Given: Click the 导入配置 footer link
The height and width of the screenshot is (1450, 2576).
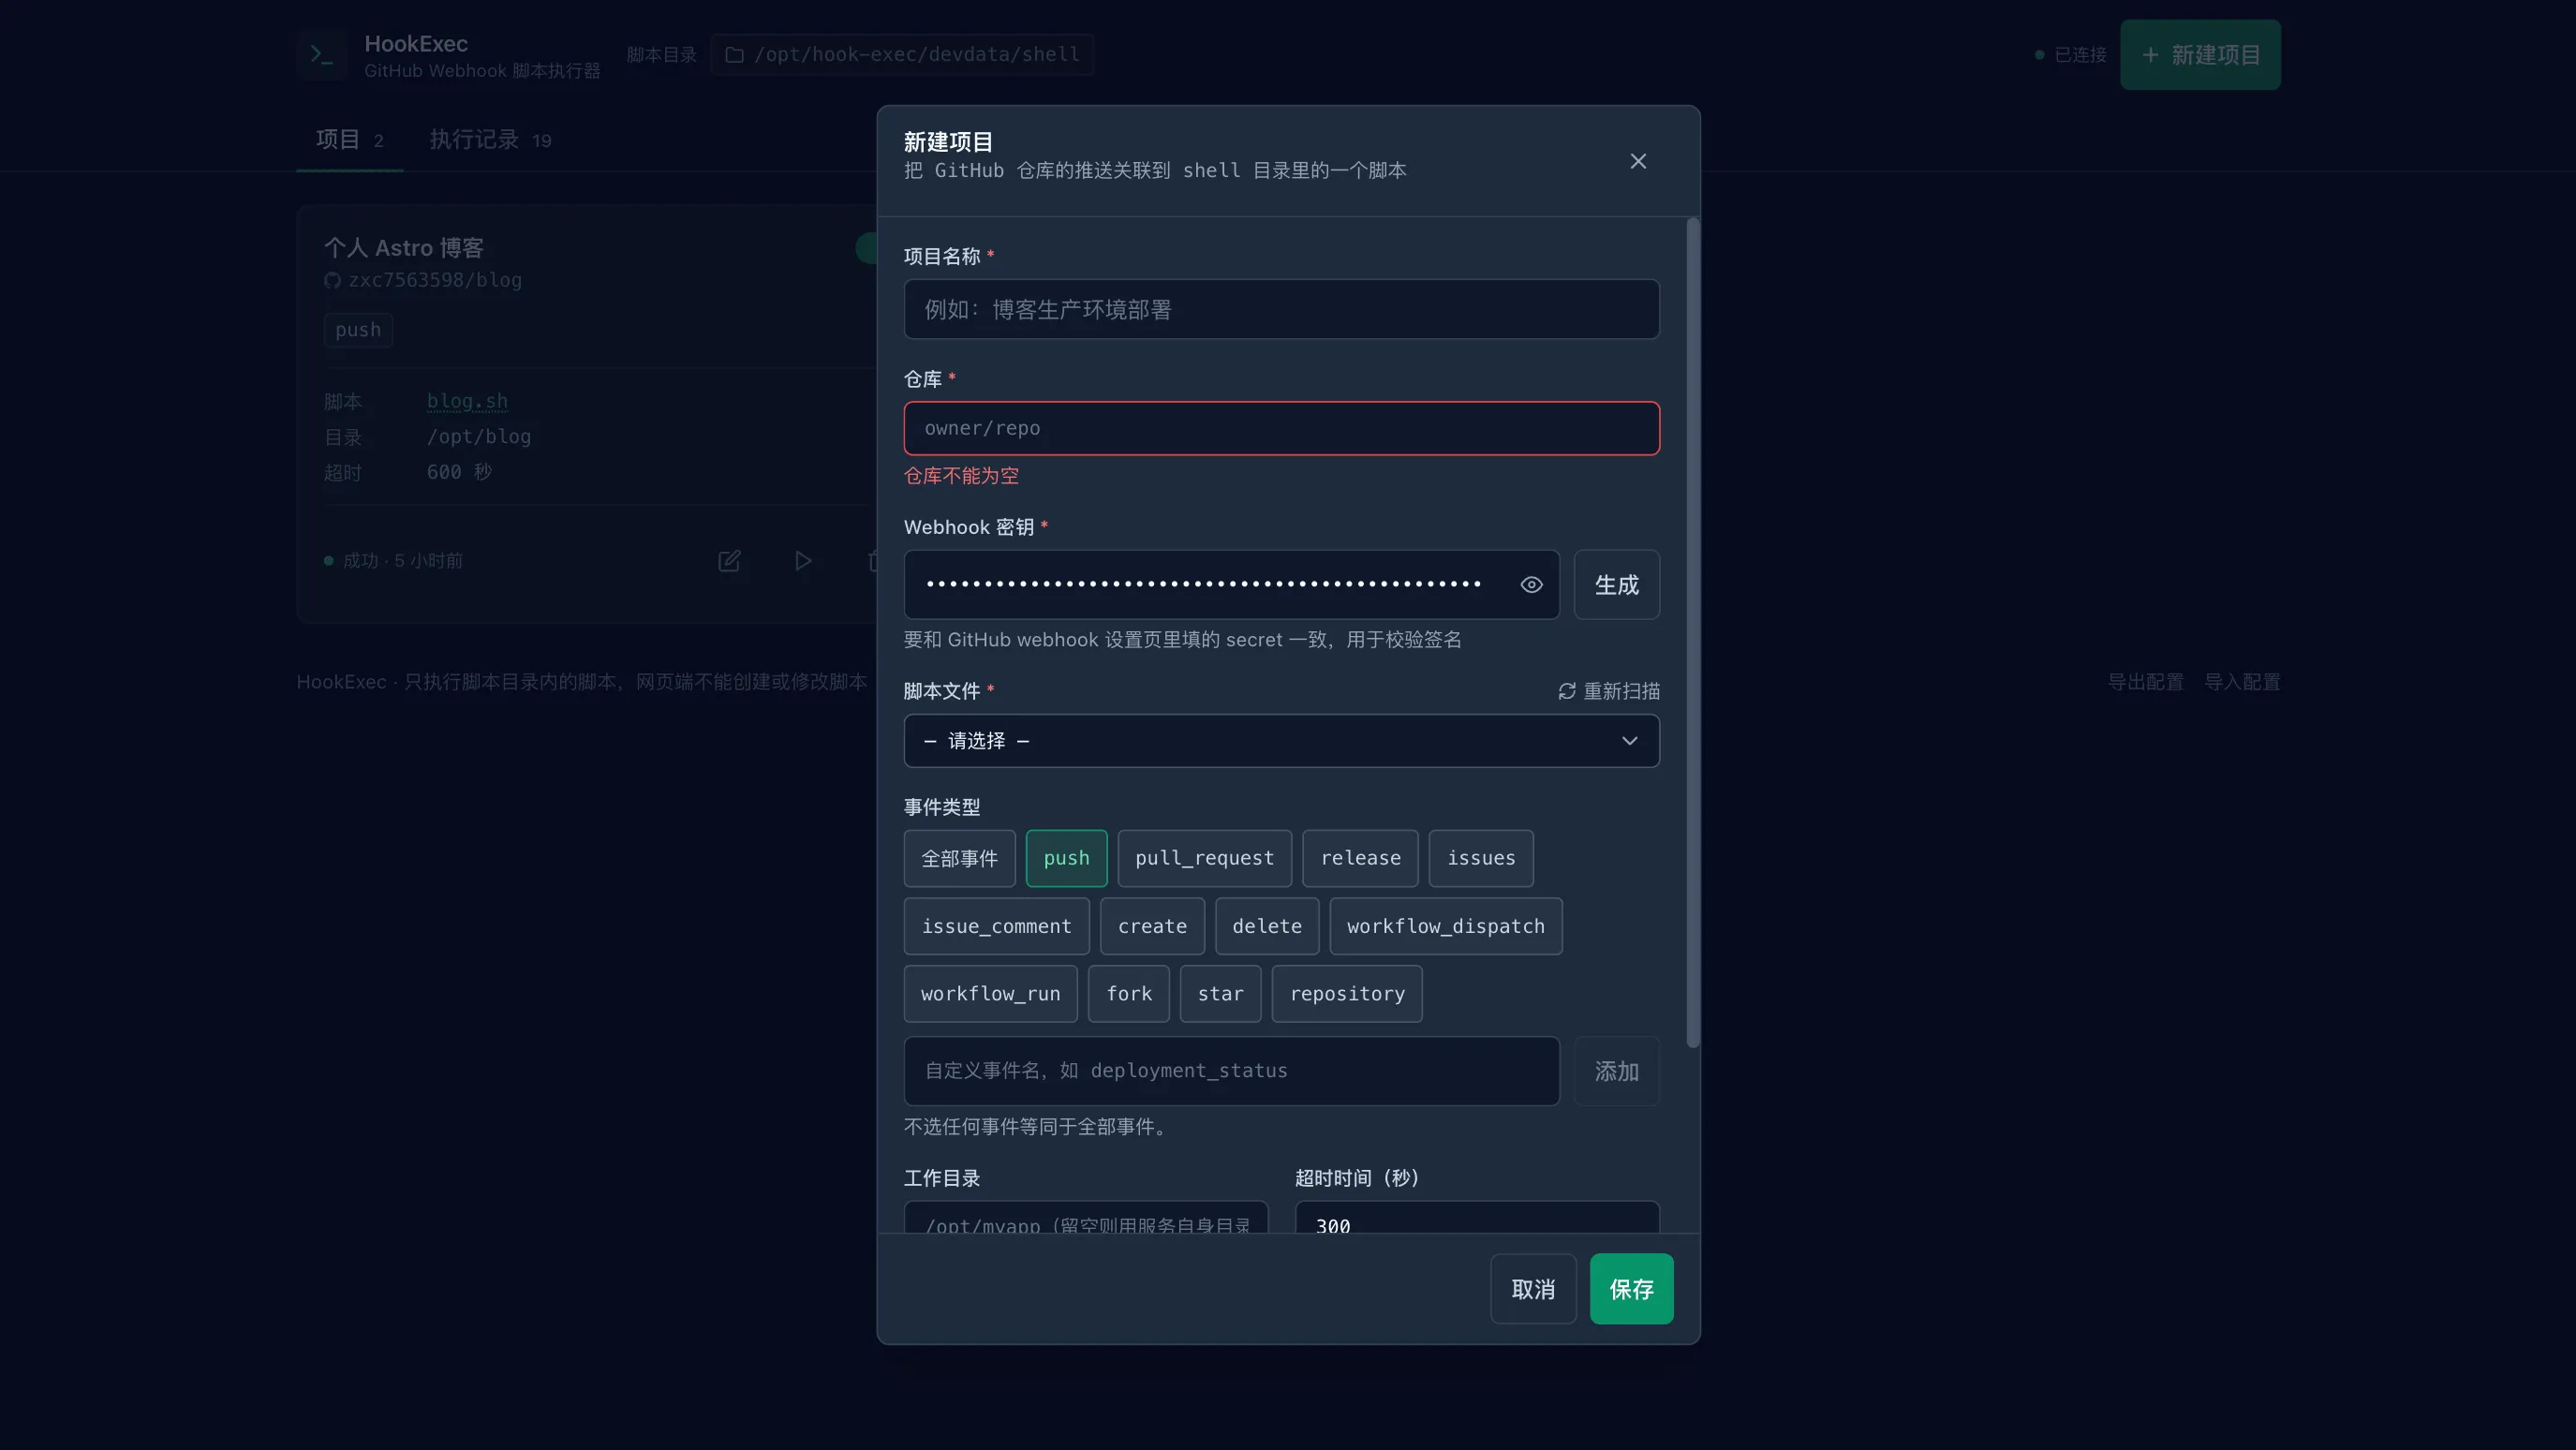Looking at the screenshot, I should pyautogui.click(x=2242, y=682).
